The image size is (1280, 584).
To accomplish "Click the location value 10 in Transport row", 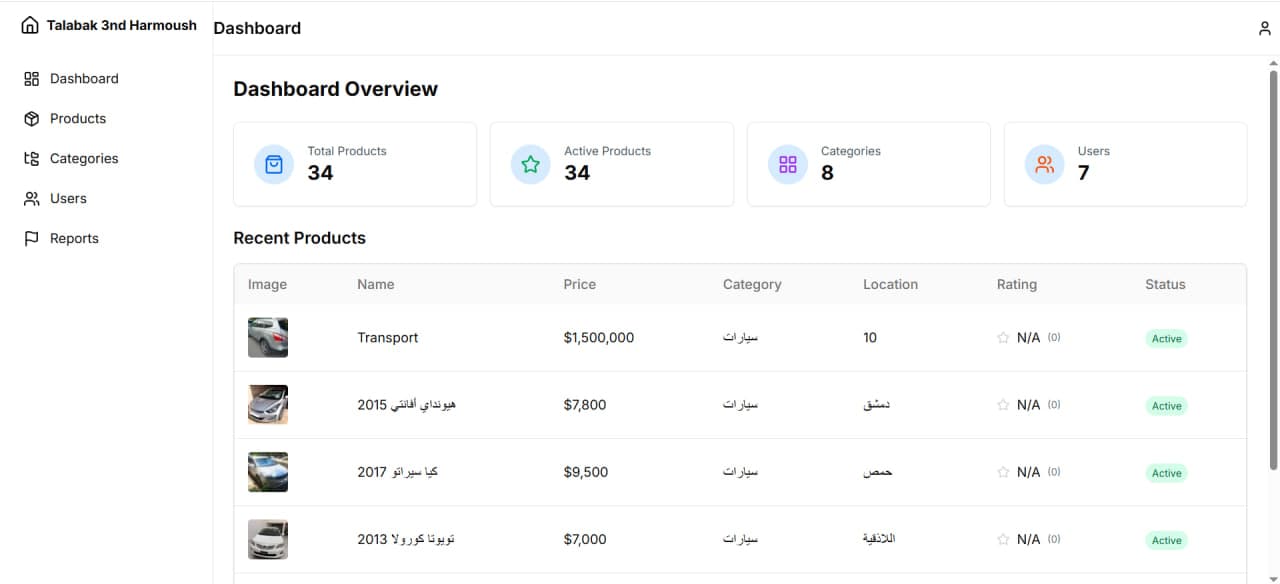I will pyautogui.click(x=870, y=338).
